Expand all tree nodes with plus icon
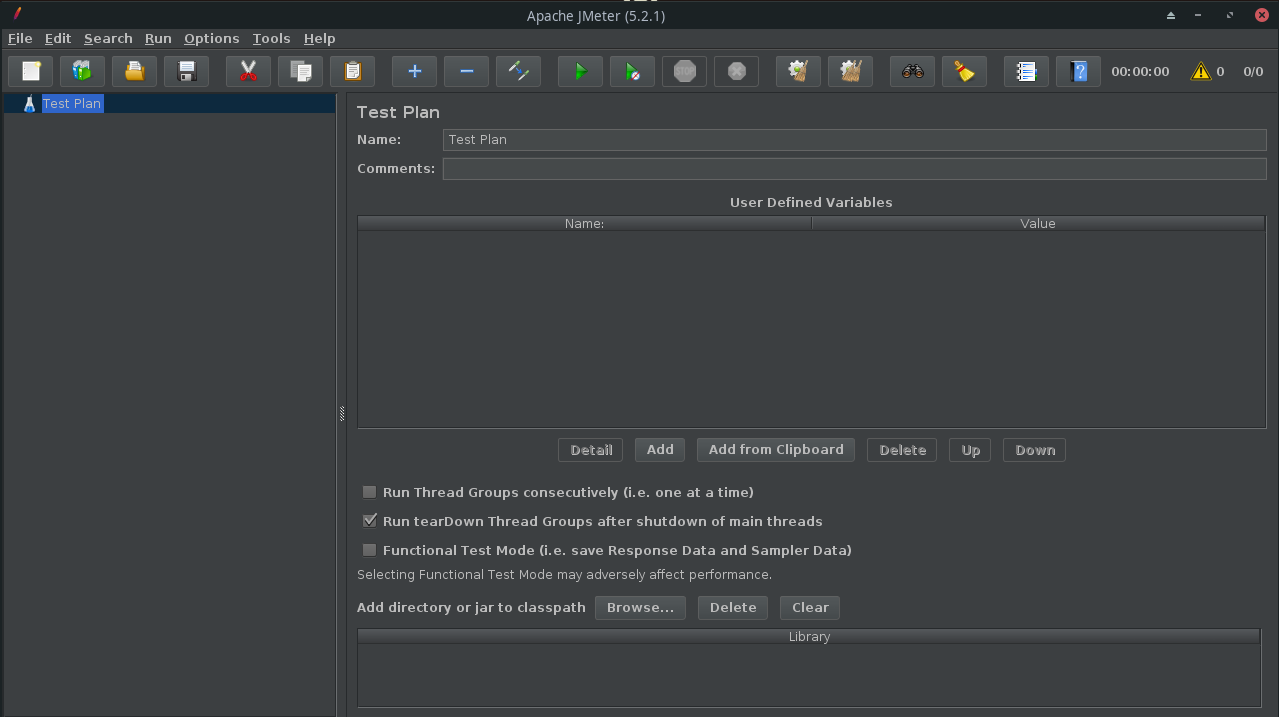The image size is (1279, 717). 414,72
